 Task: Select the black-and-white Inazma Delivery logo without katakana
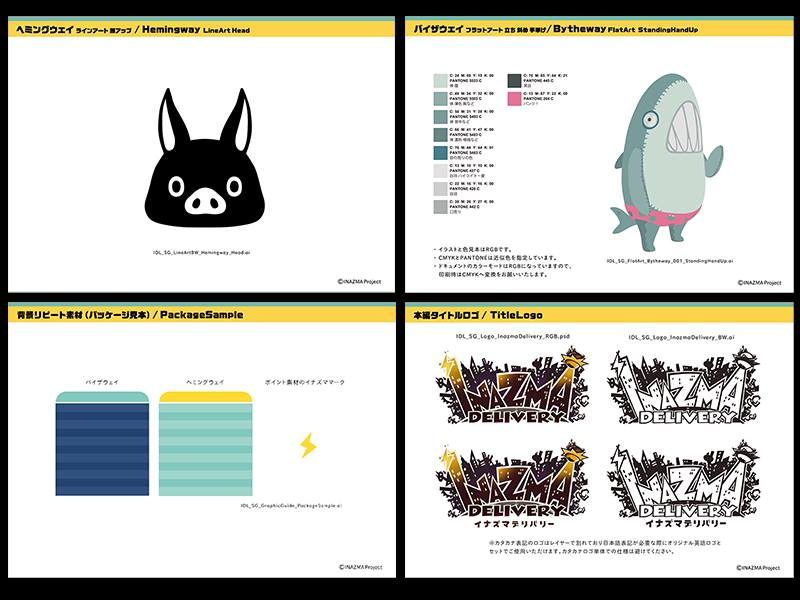(683, 385)
